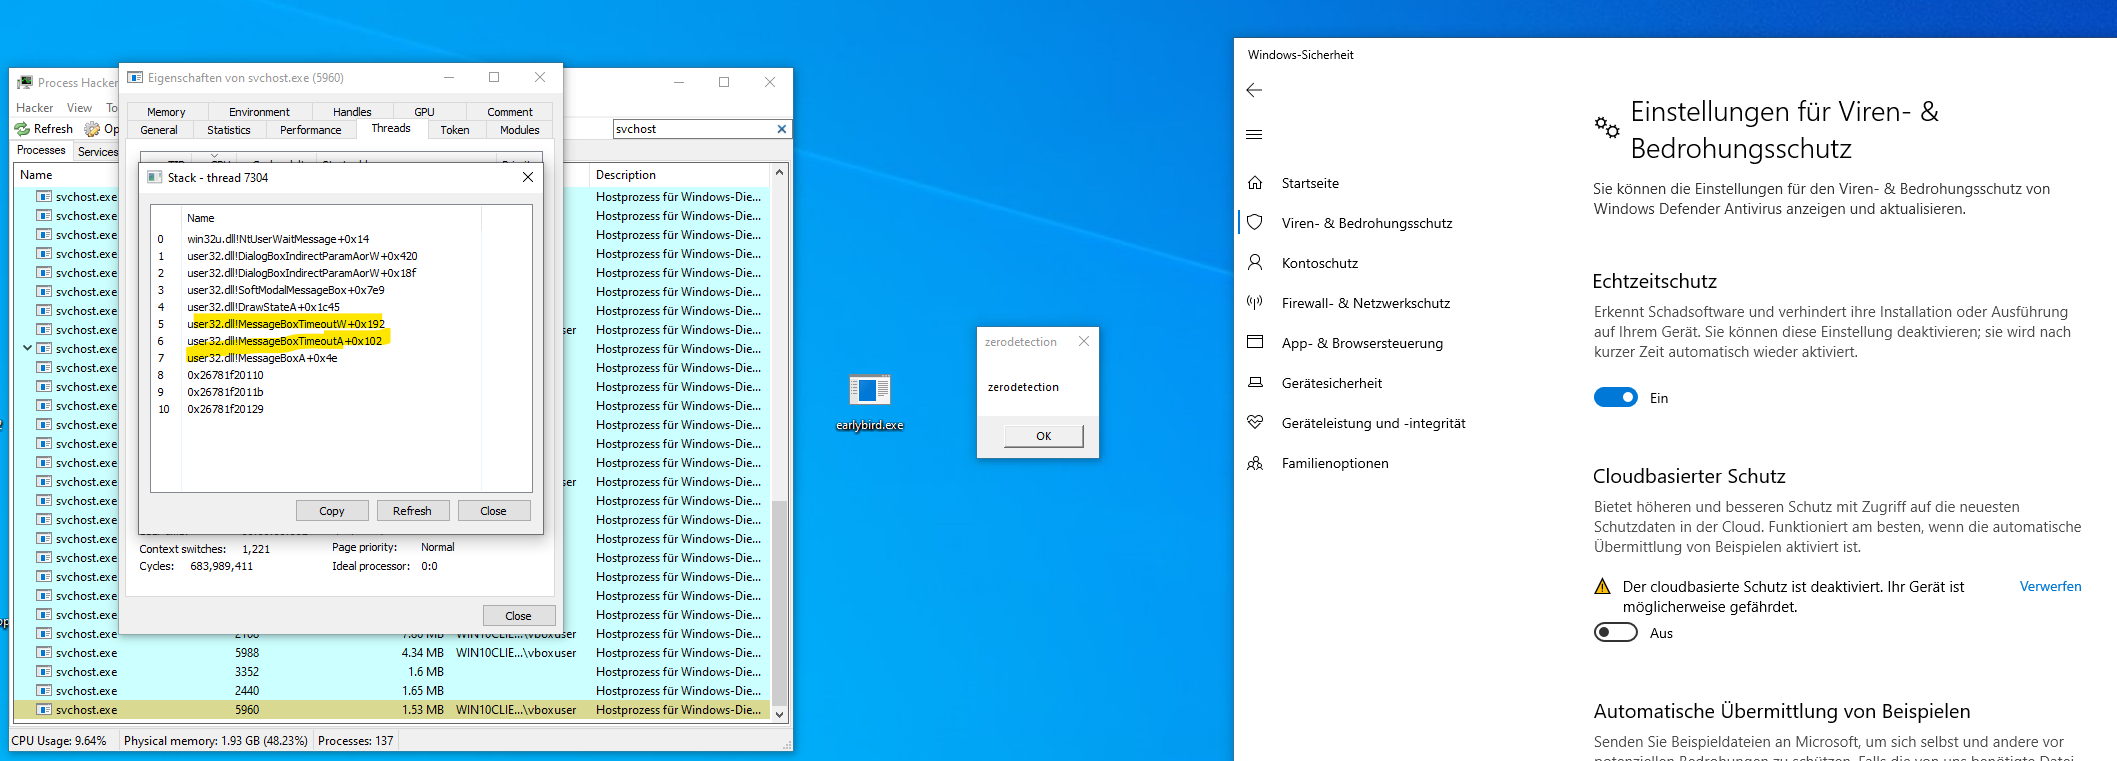The width and height of the screenshot is (2117, 761).
Task: Click the Kontoschutz person icon
Action: tap(1255, 262)
